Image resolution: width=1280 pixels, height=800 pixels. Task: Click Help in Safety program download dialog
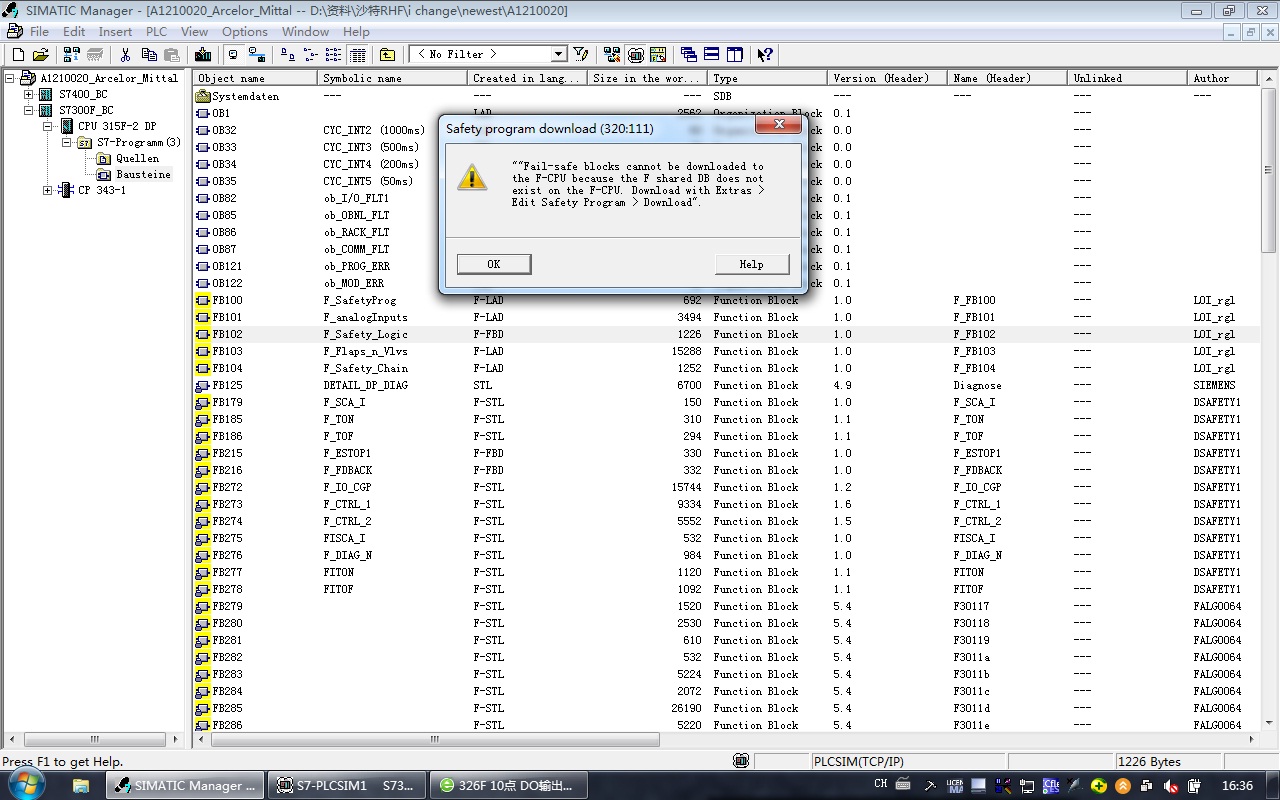[752, 264]
